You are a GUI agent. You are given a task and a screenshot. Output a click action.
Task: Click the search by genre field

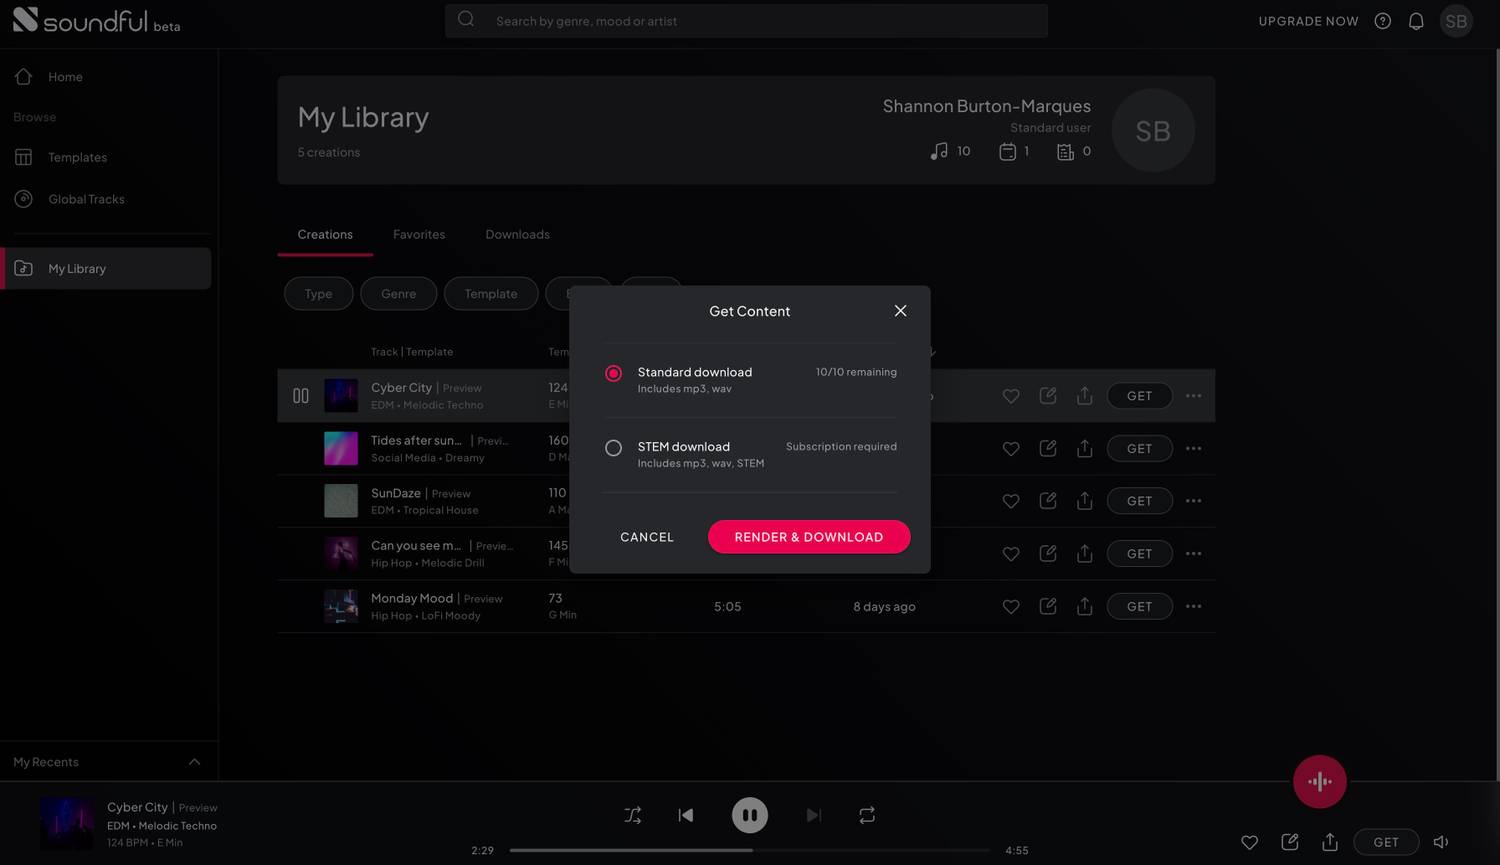pyautogui.click(x=746, y=21)
